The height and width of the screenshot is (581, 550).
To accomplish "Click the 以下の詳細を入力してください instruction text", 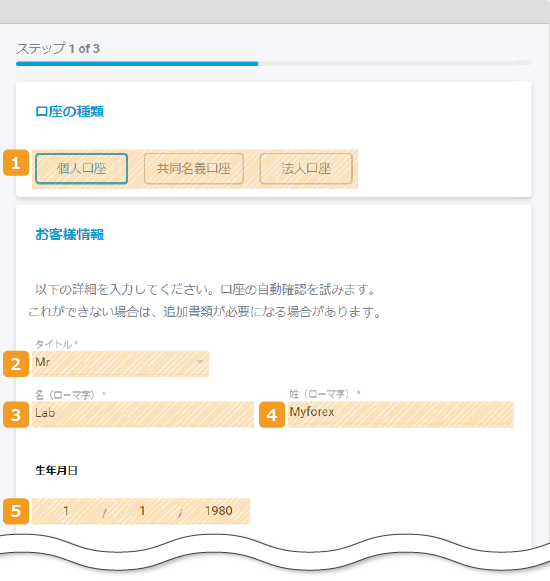I will 205,301.
